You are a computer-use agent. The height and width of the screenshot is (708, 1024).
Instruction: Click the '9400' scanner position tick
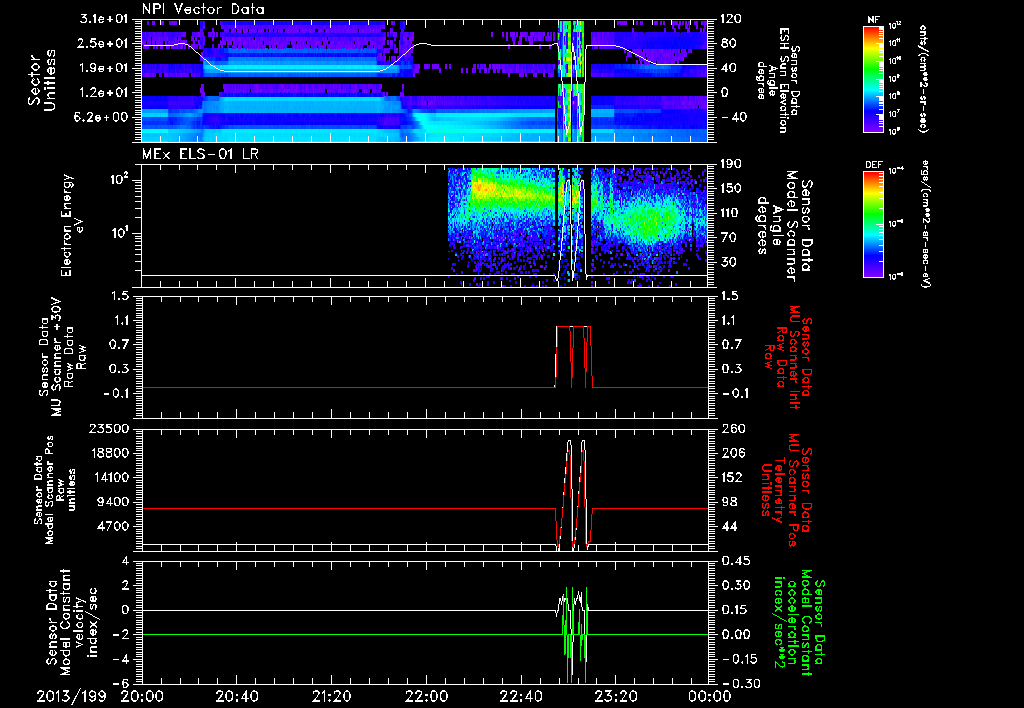112,502
